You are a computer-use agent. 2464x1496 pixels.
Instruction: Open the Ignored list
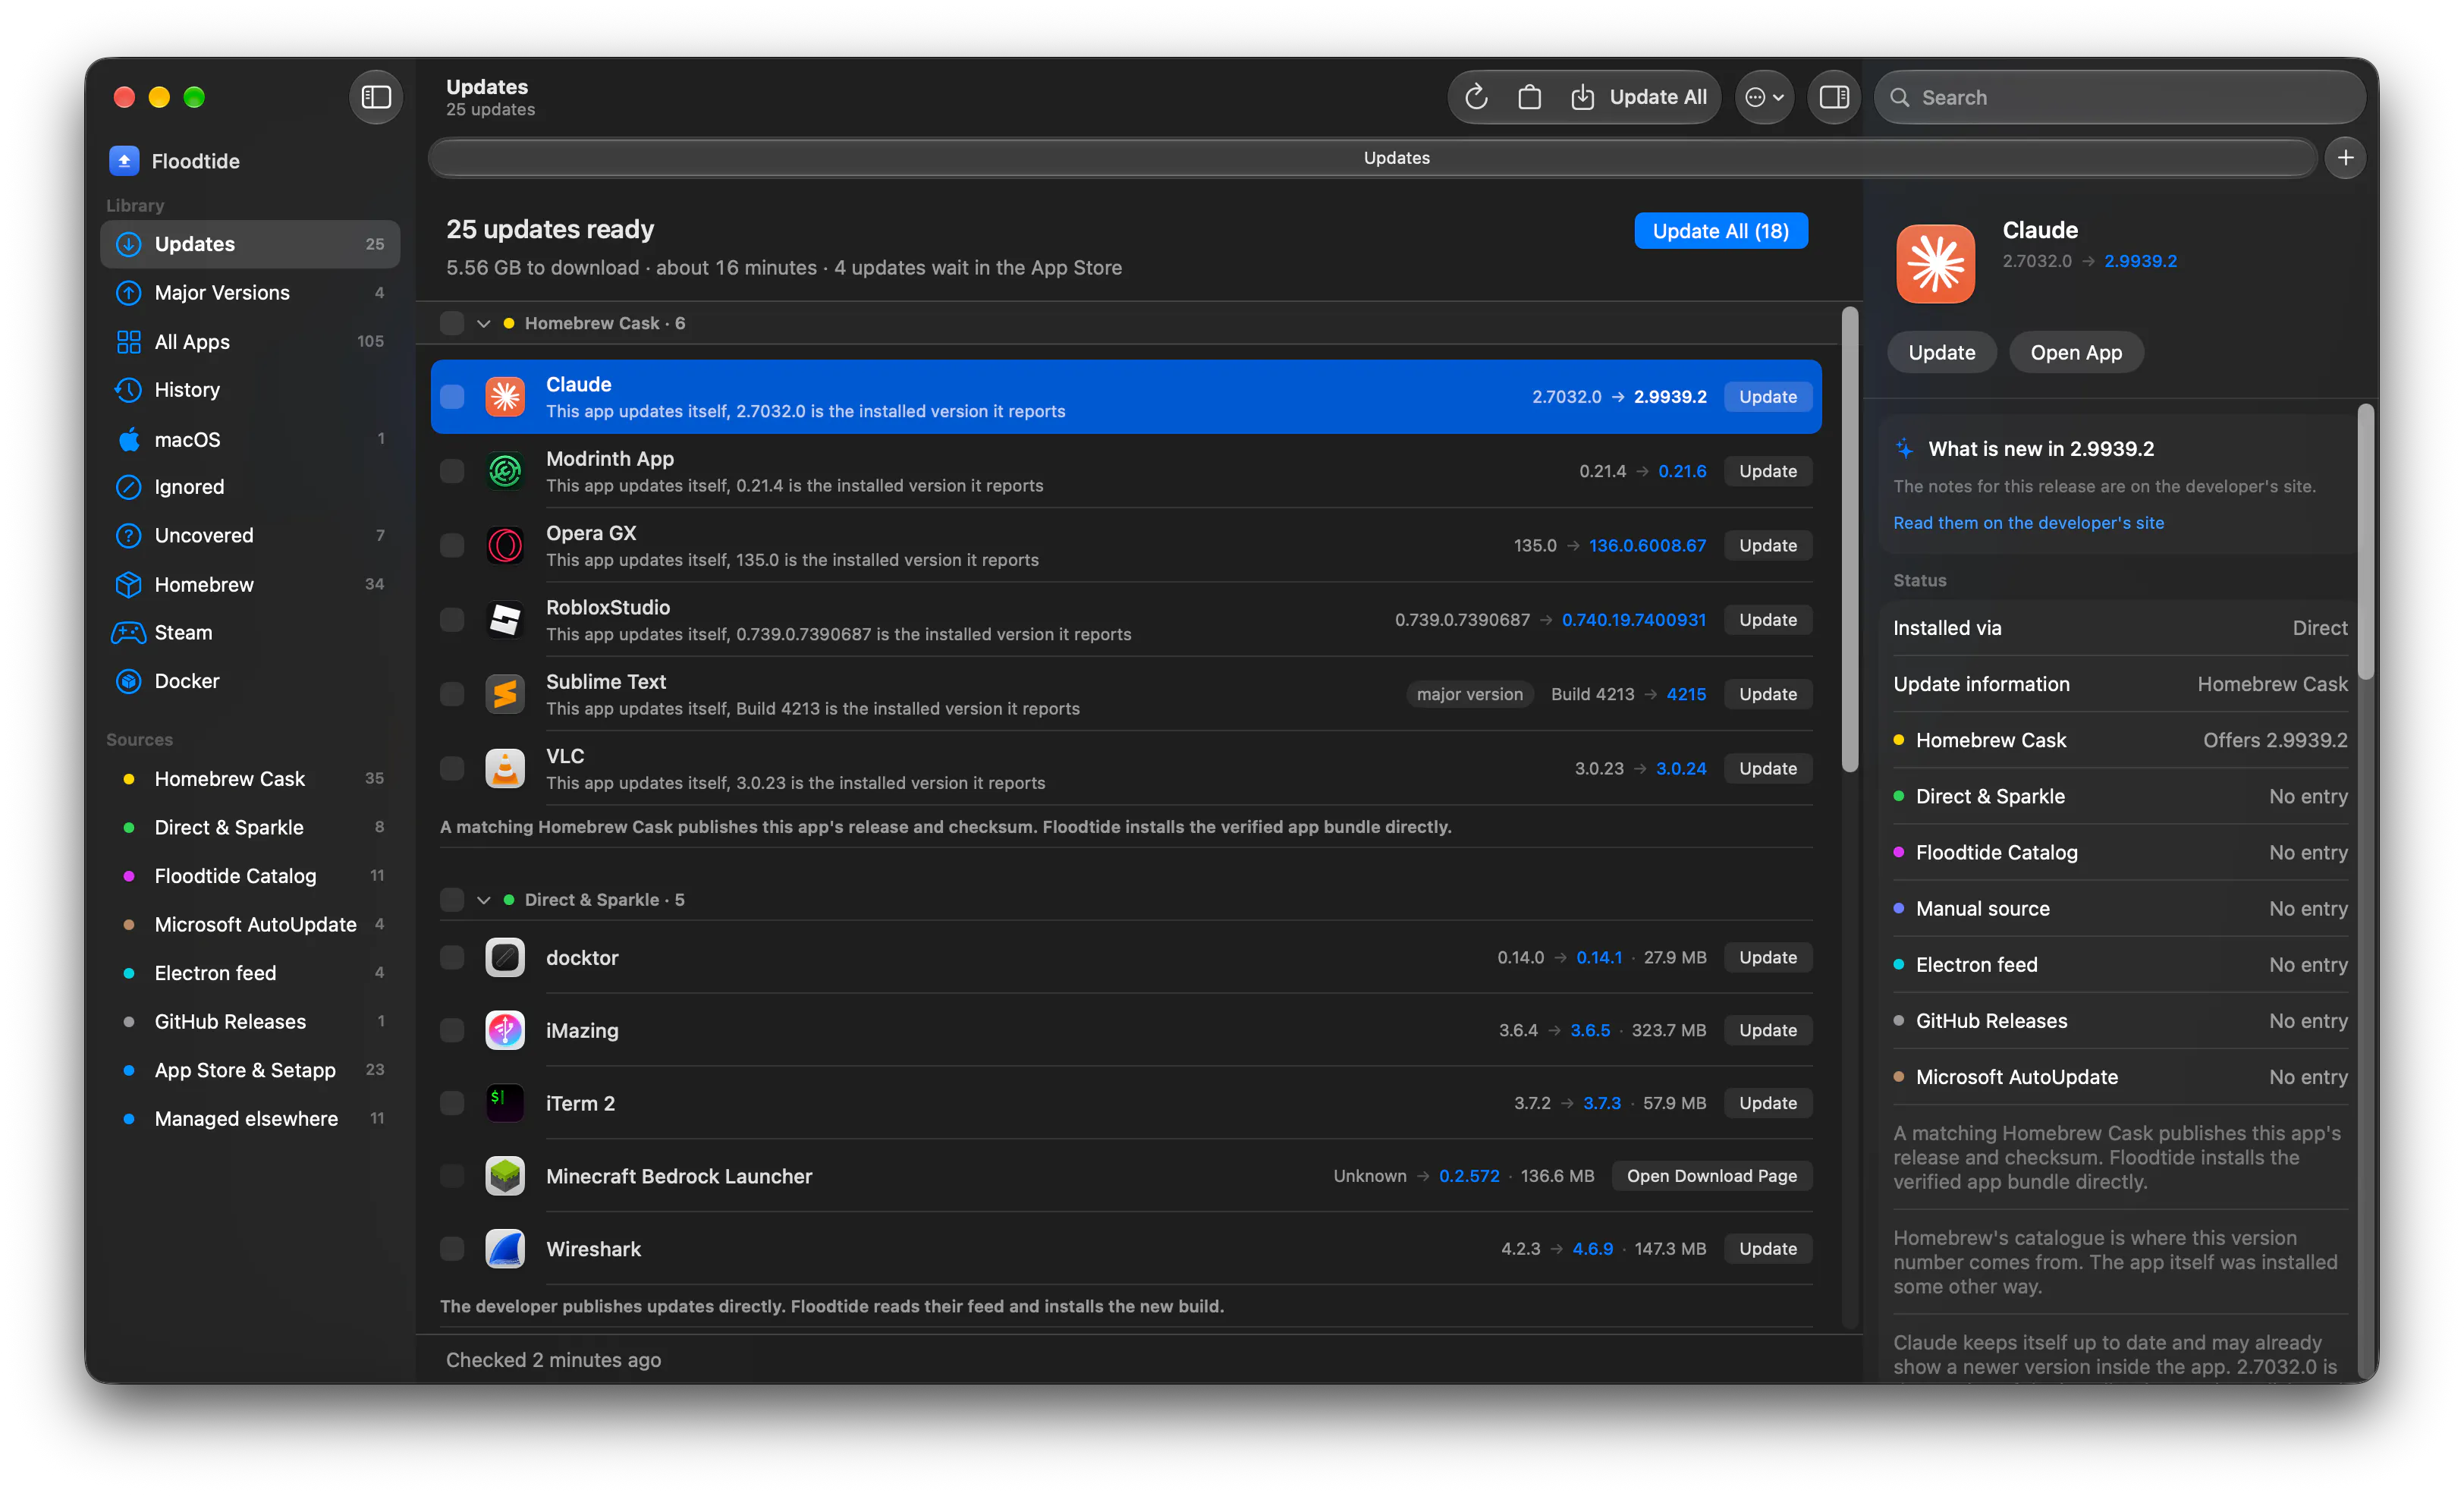pyautogui.click(x=250, y=487)
